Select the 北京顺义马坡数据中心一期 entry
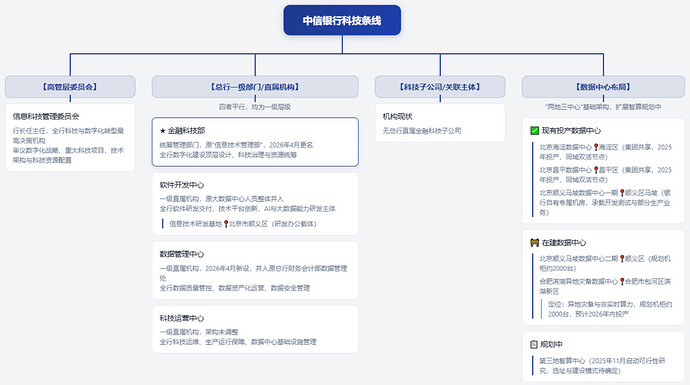 point(606,202)
